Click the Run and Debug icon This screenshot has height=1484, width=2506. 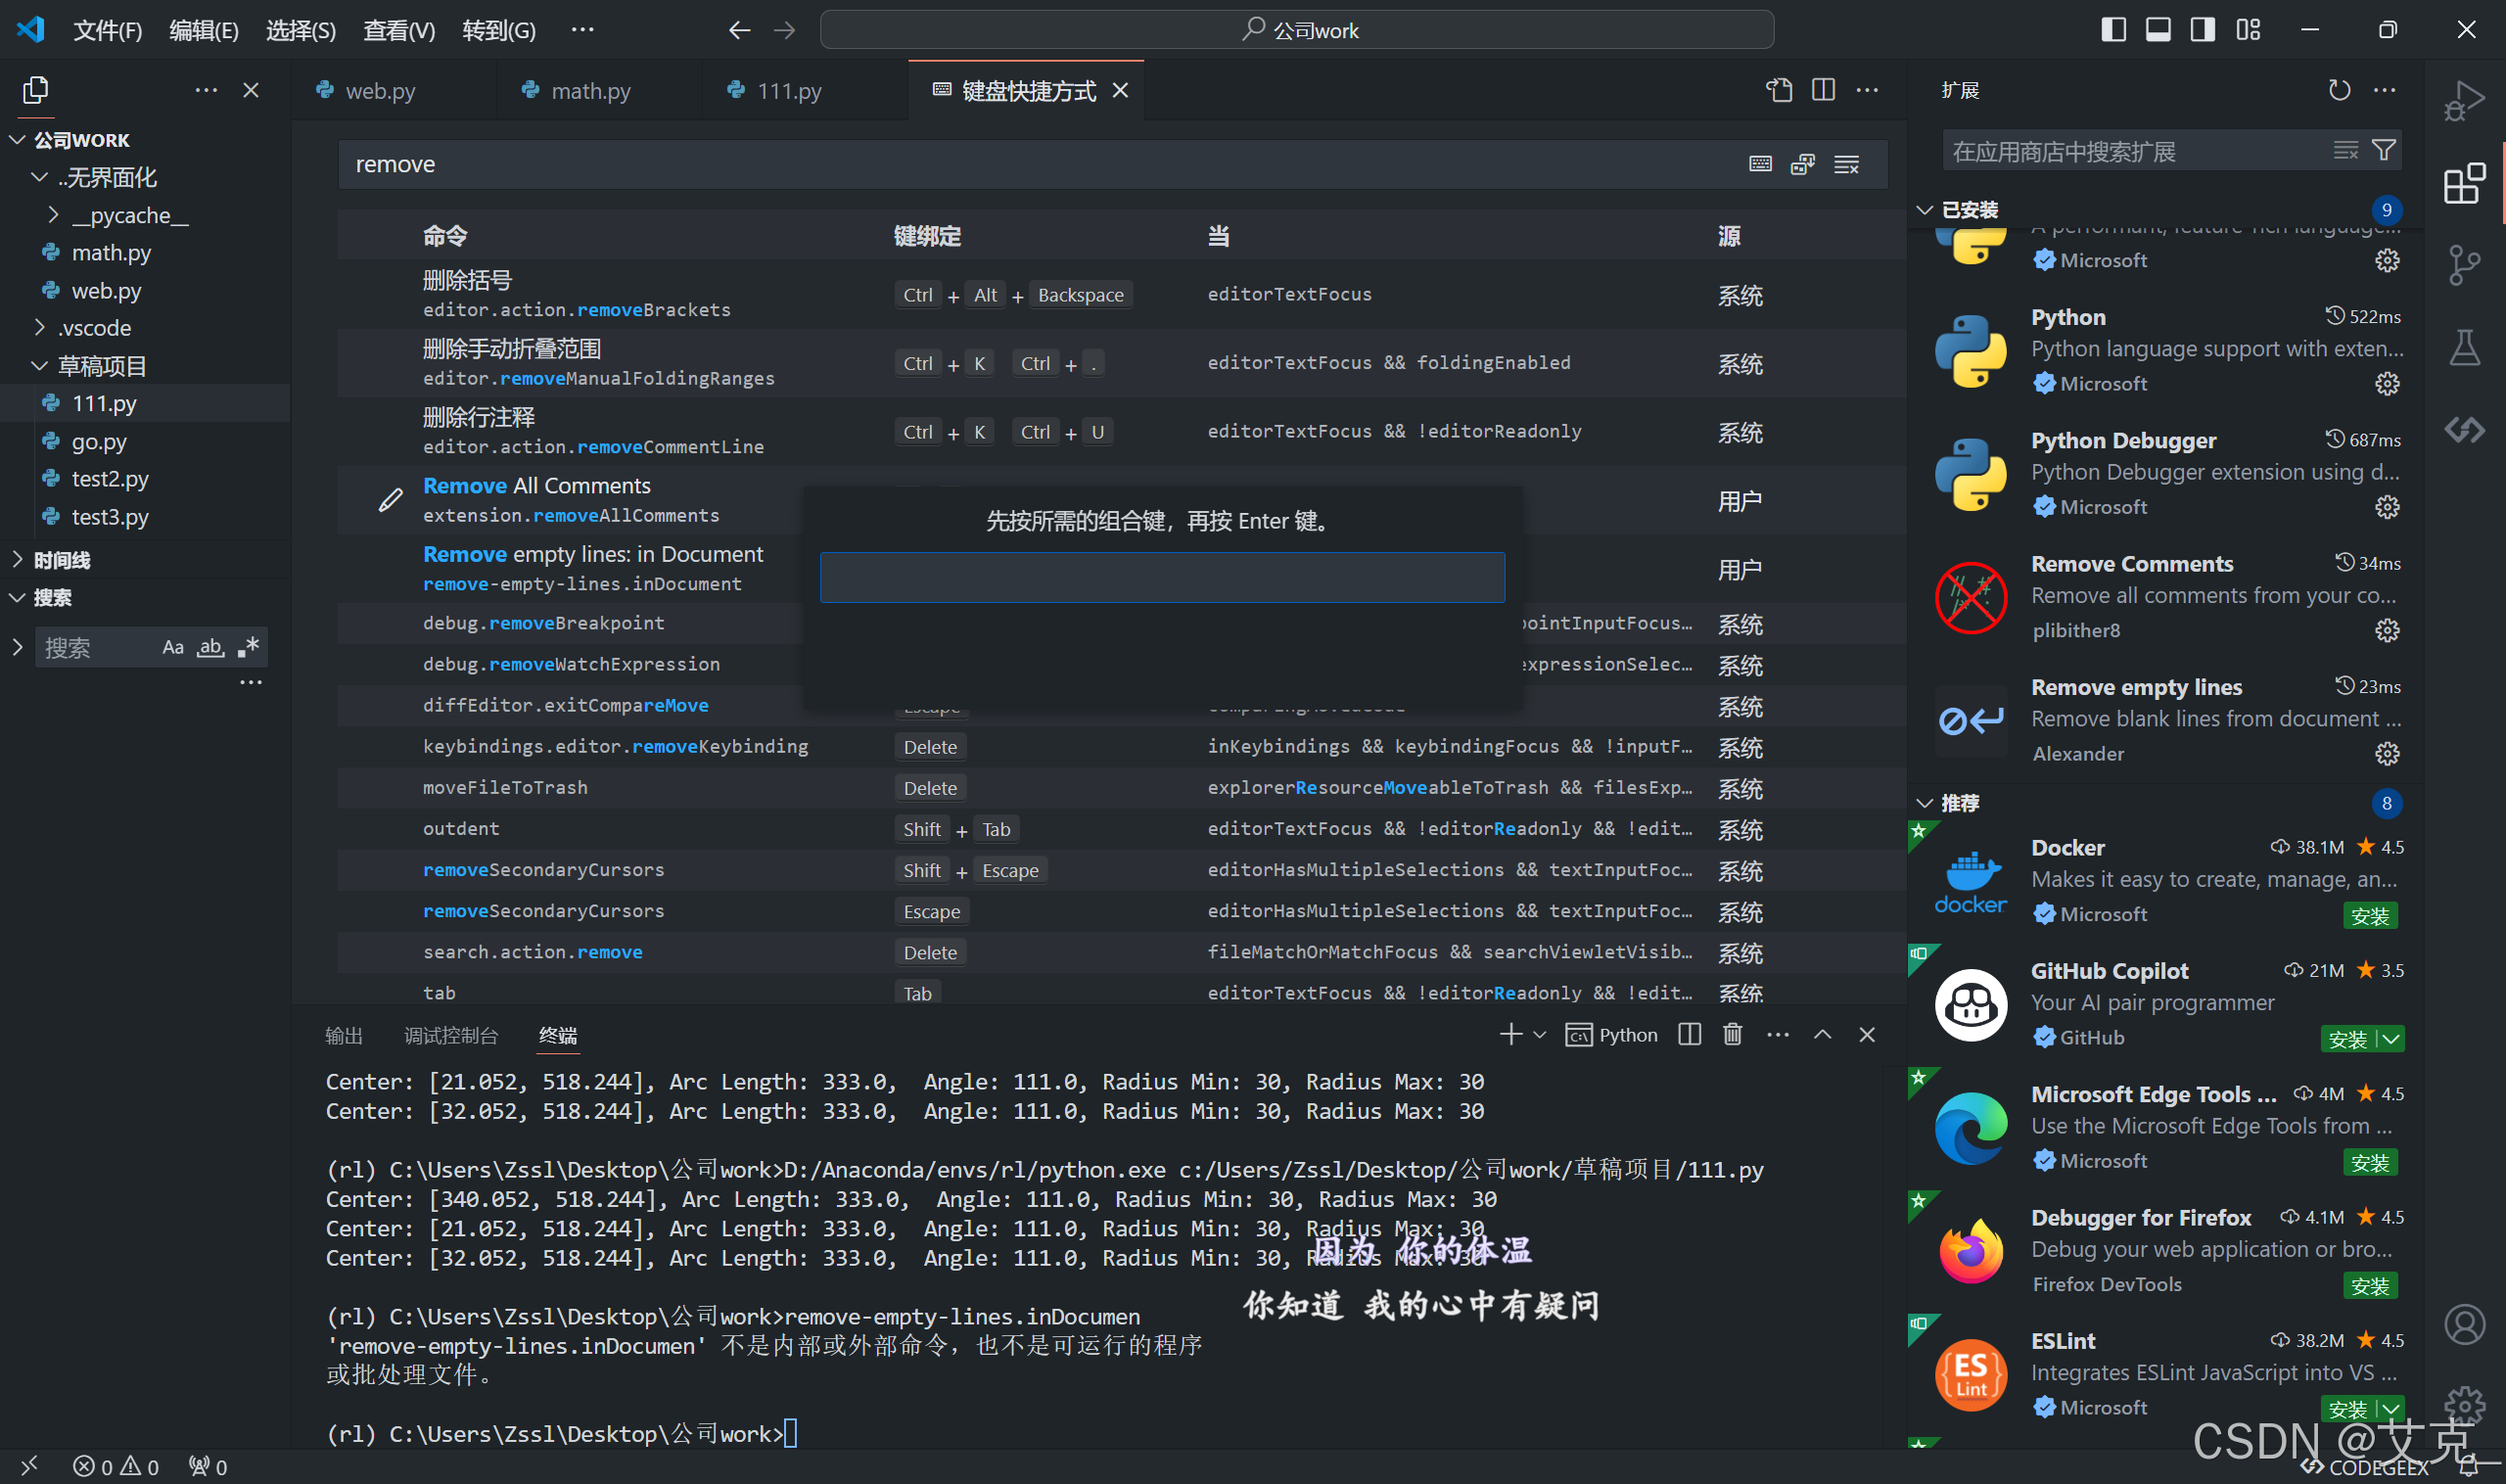click(2463, 102)
